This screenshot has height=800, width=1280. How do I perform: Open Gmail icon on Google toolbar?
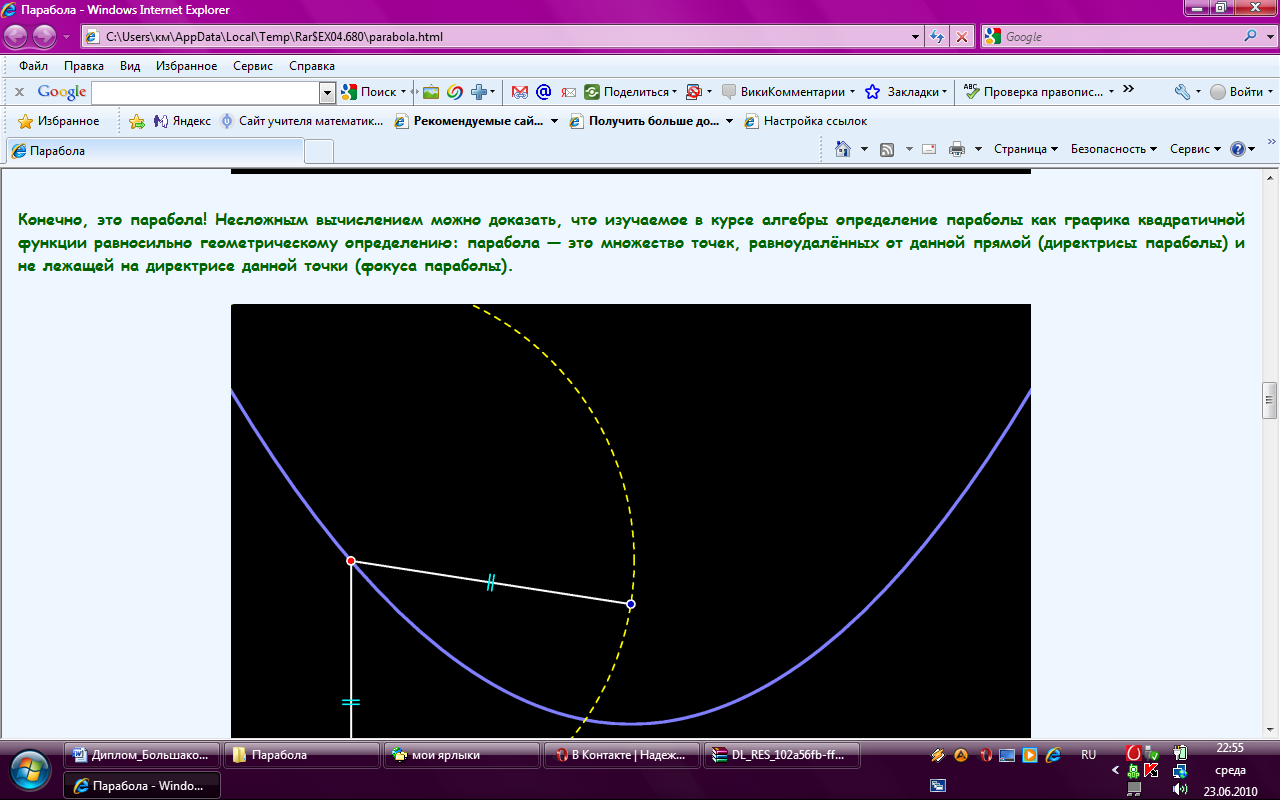519,92
